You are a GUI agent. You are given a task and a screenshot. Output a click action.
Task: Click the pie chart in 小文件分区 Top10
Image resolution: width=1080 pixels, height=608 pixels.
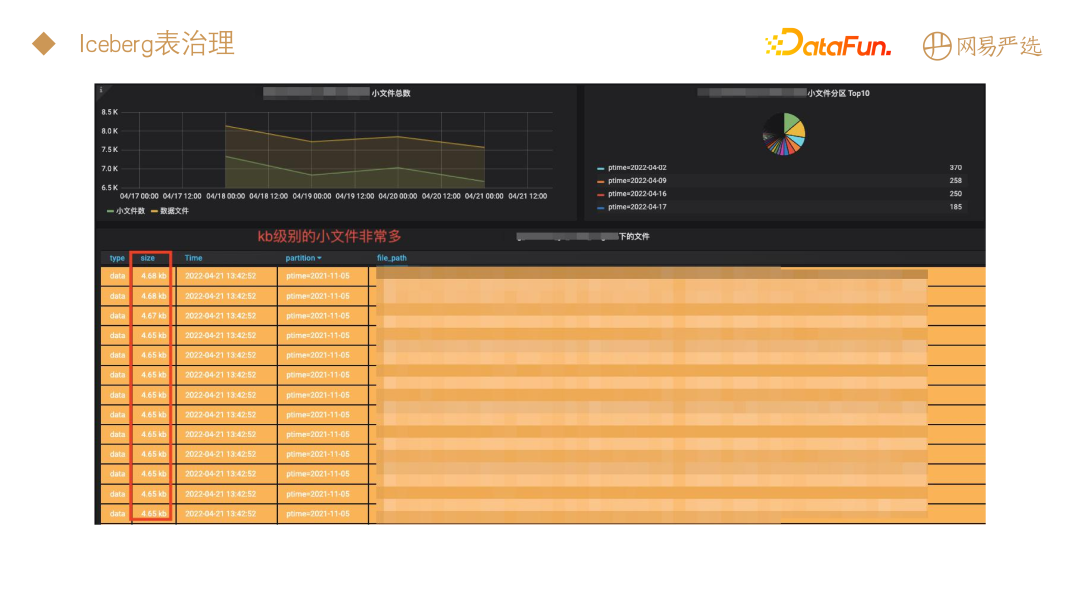click(784, 134)
